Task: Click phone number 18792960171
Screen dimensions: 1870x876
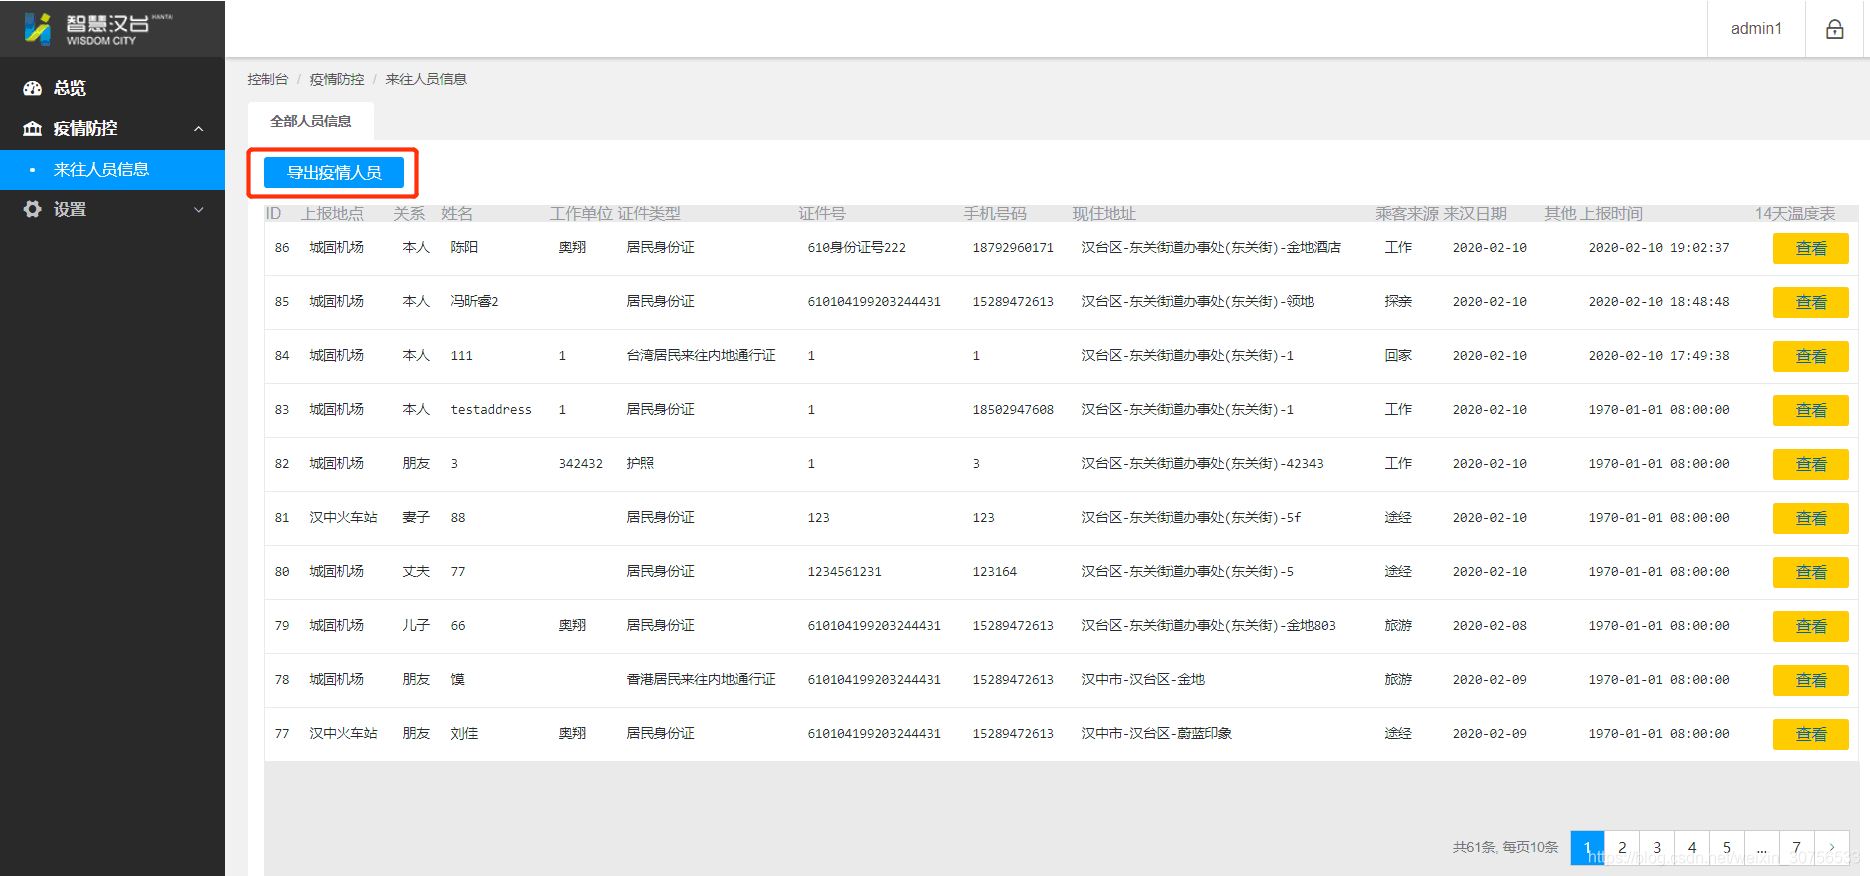Action: click(x=1013, y=247)
